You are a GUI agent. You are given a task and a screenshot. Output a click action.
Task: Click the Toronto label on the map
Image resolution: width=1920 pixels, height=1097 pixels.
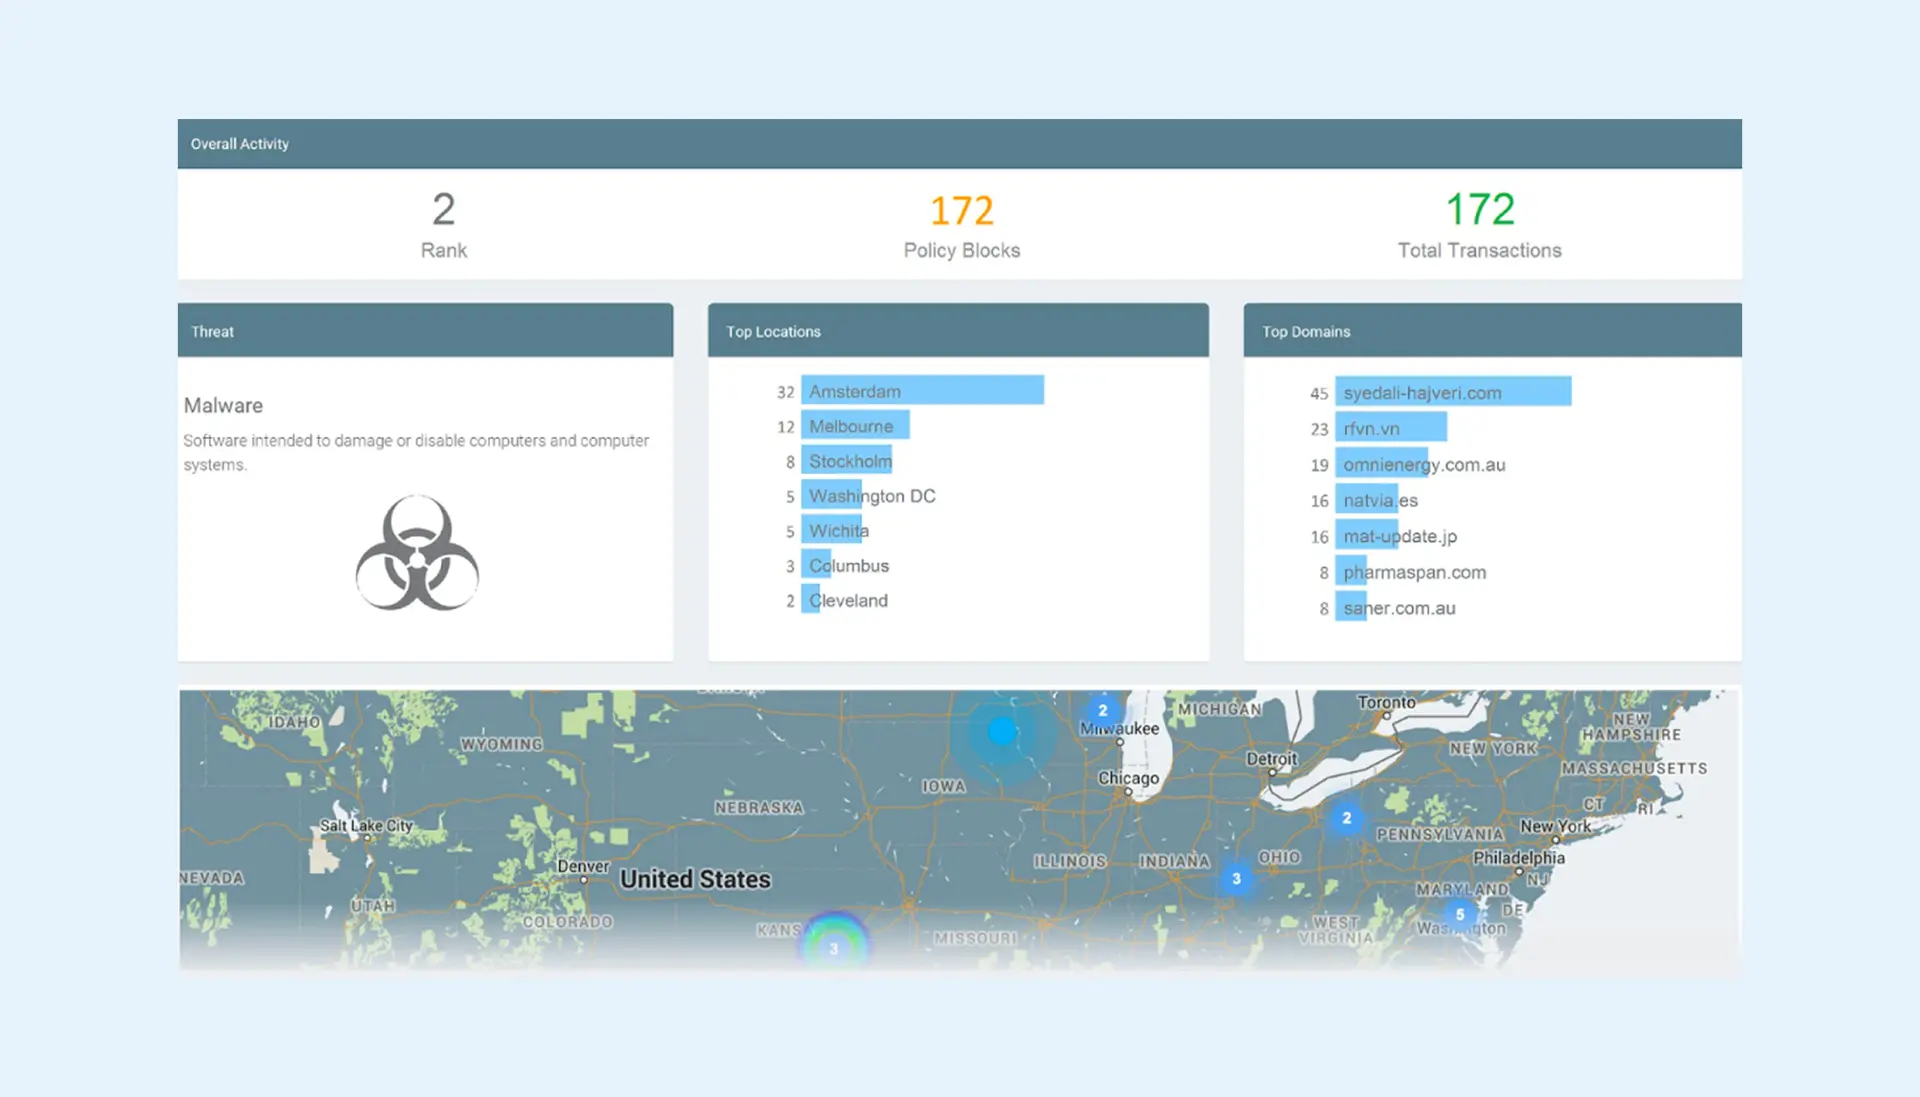point(1386,703)
